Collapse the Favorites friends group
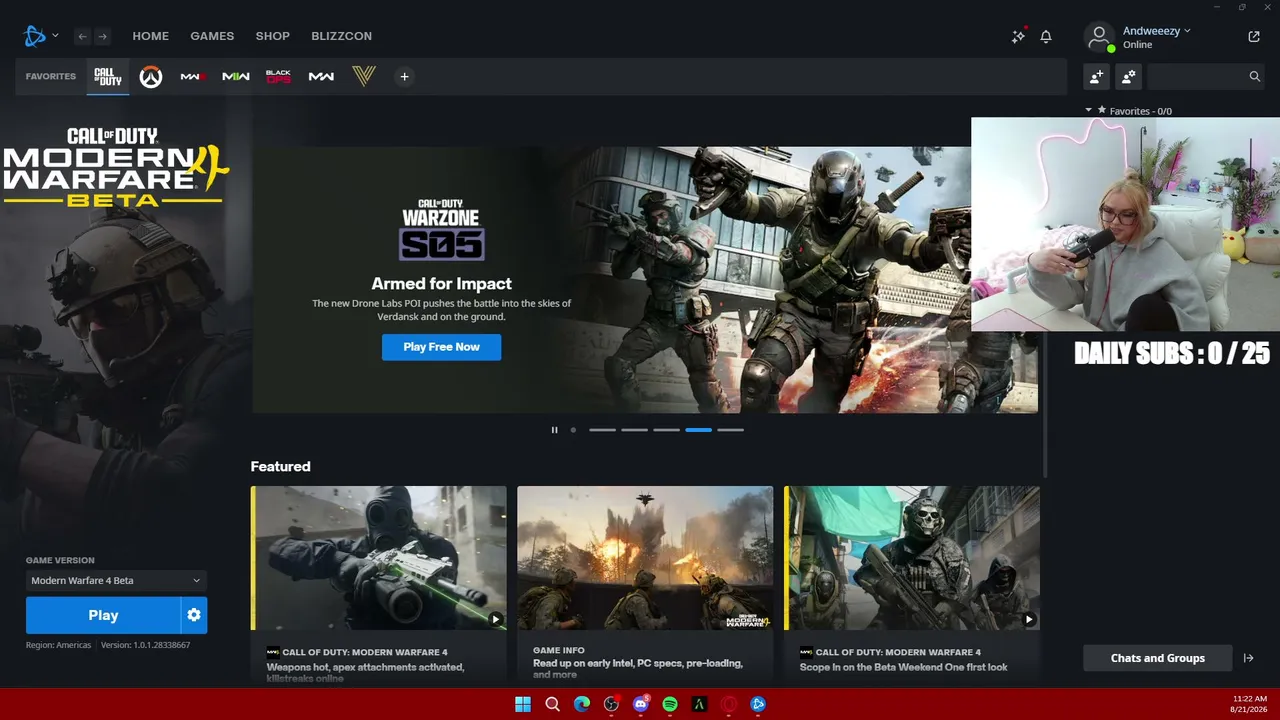 [1089, 110]
